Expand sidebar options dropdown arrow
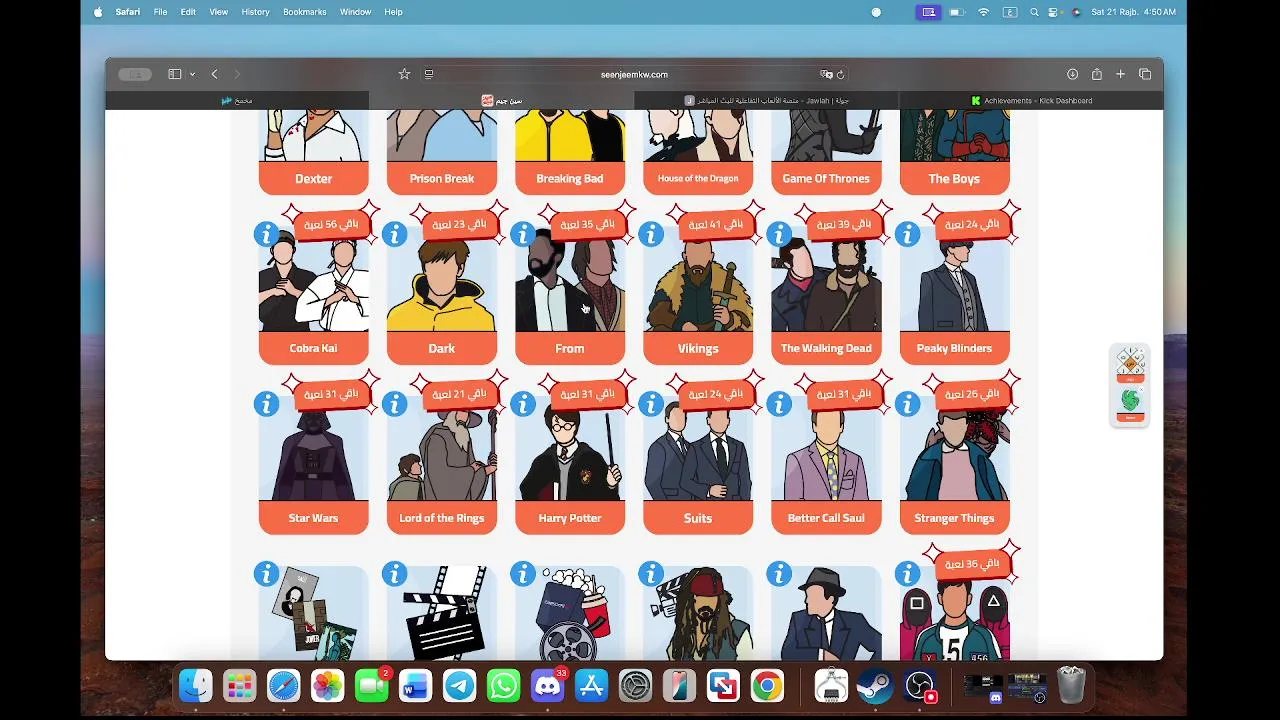The height and width of the screenshot is (720, 1280). coord(192,74)
